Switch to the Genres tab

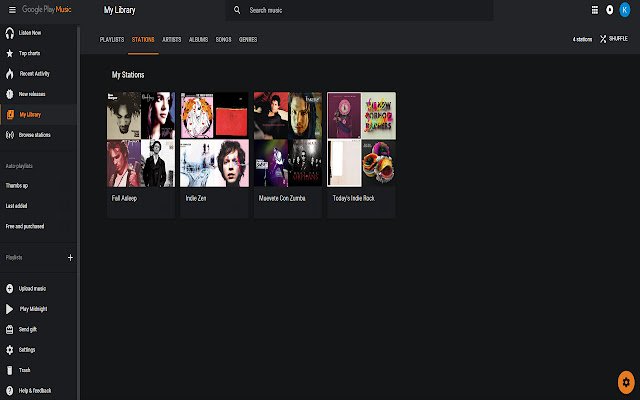(x=248, y=40)
